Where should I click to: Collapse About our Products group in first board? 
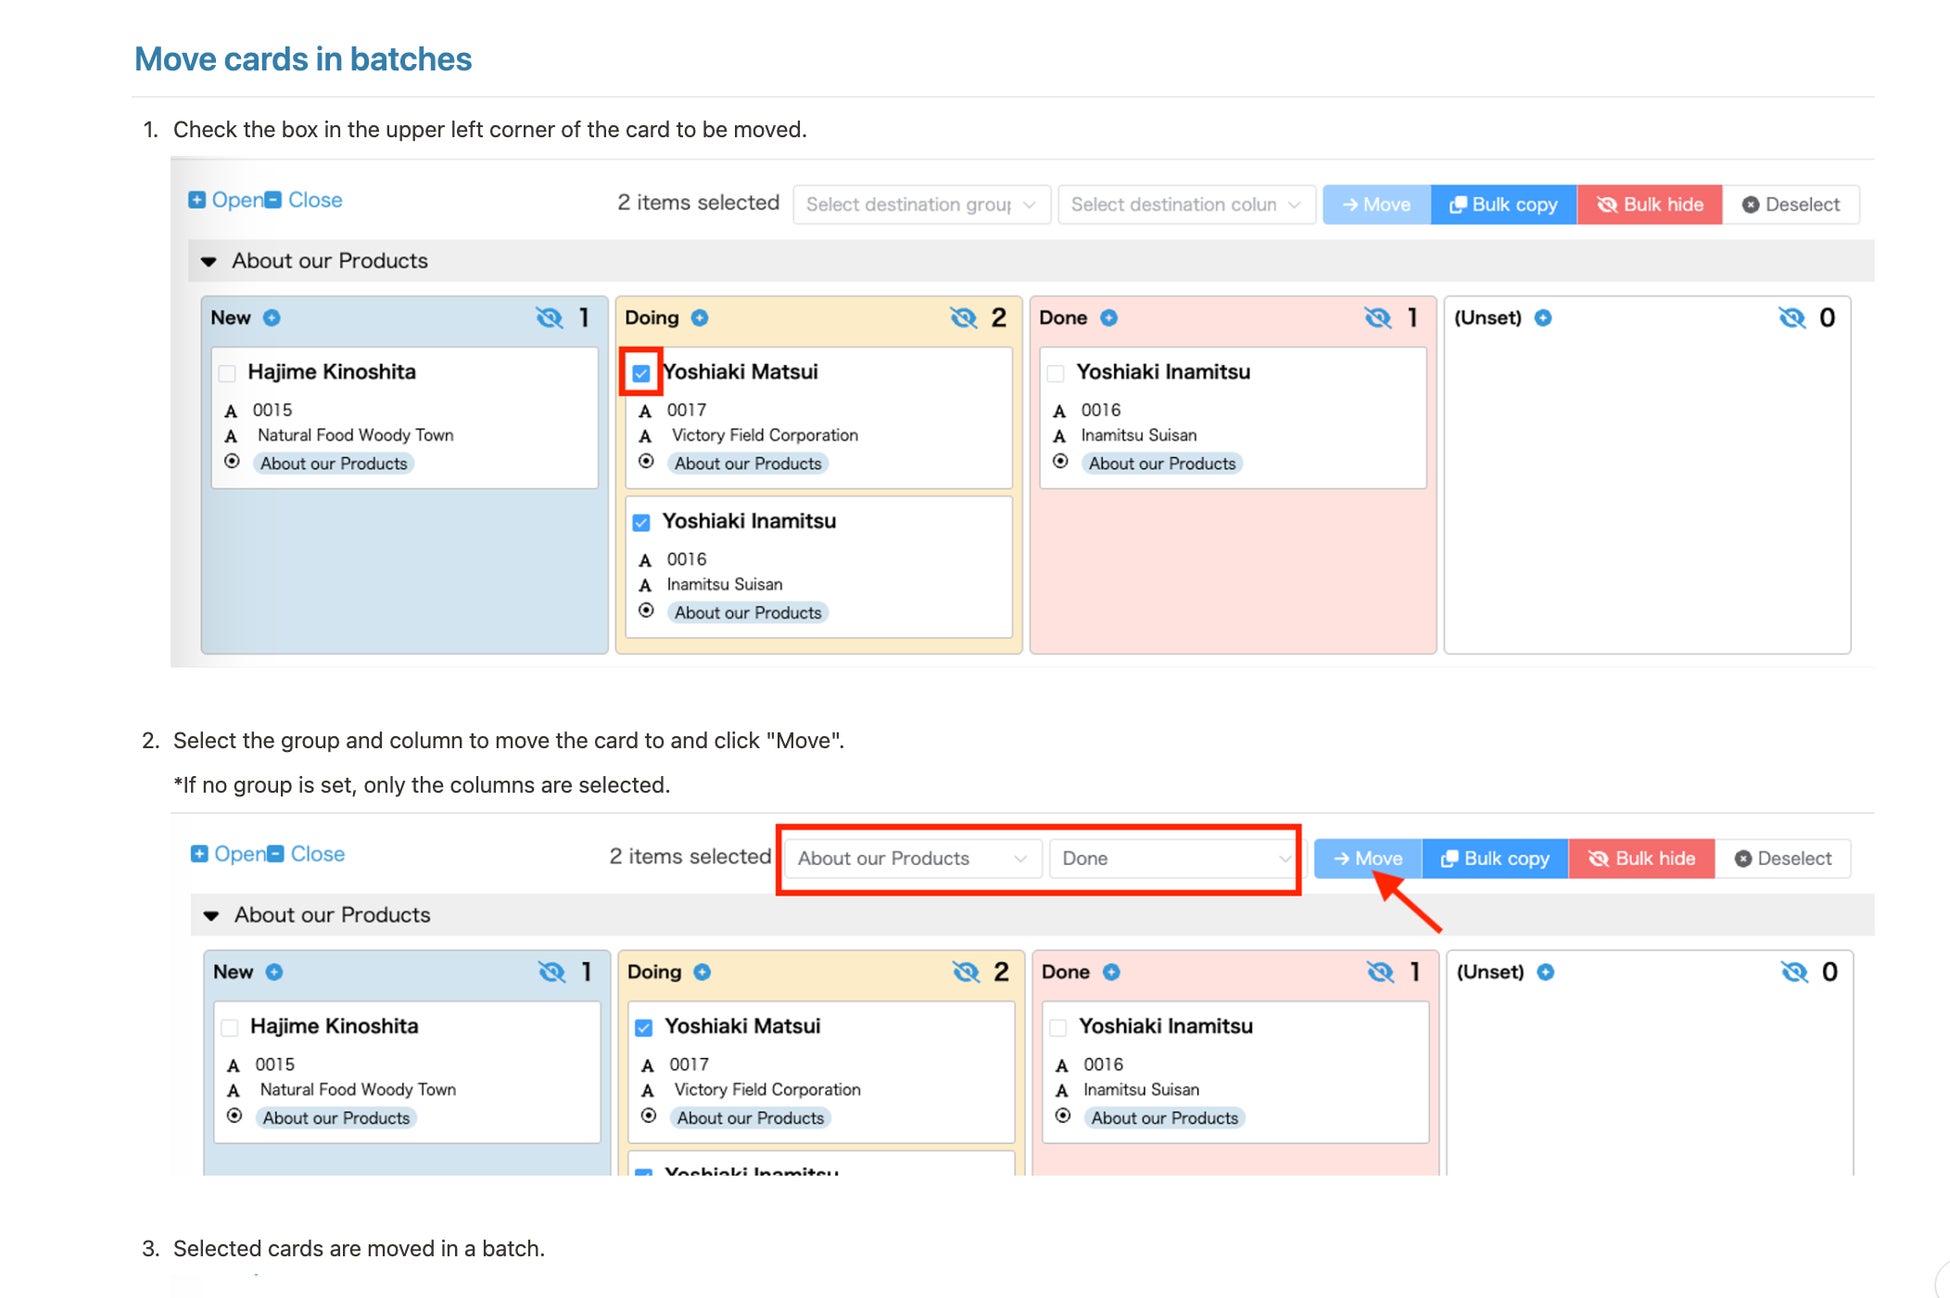(209, 261)
